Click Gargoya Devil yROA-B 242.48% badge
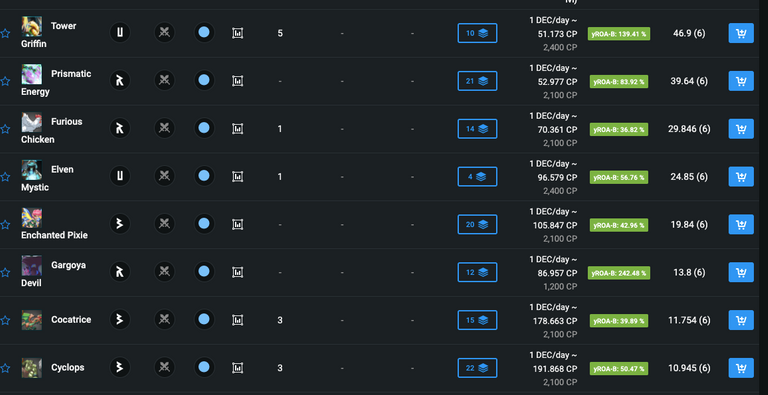The image size is (768, 395). click(x=619, y=272)
